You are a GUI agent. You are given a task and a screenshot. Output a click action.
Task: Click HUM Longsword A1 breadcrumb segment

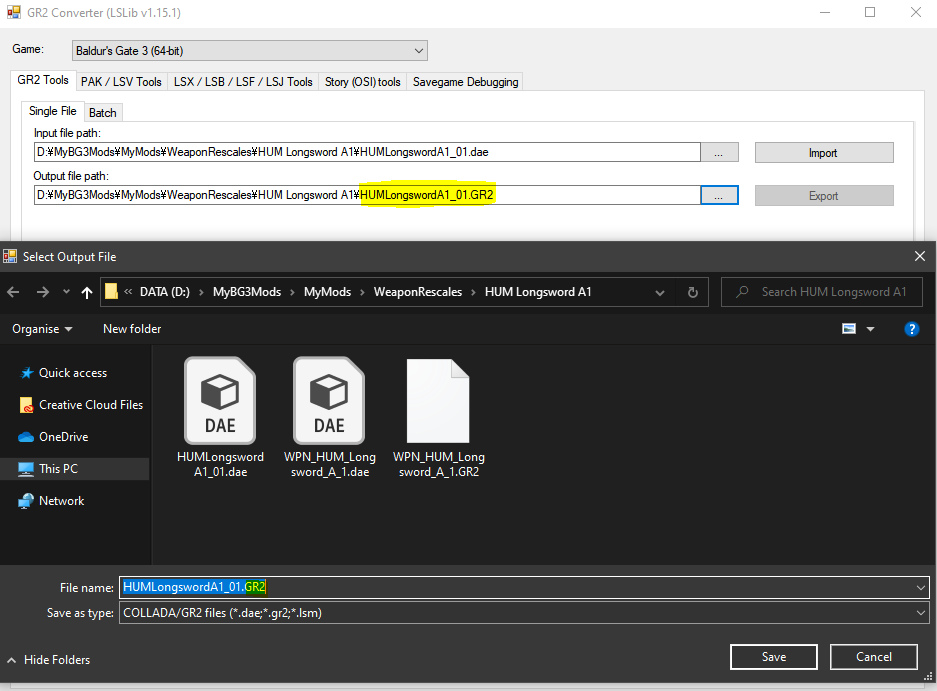(538, 292)
